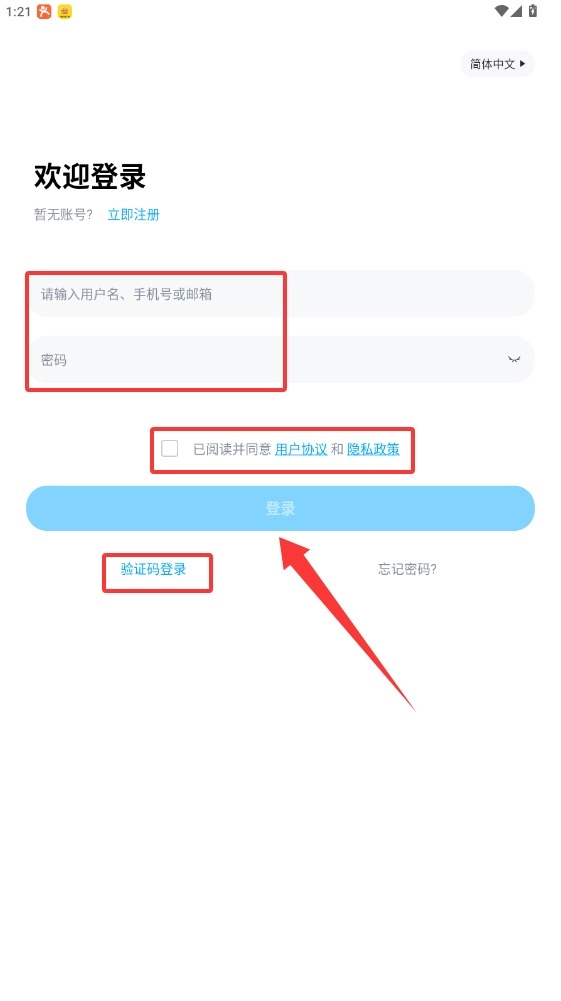Open the 用户协议 user agreement link
Image resolution: width=561 pixels, height=1001 pixels.
[301, 449]
